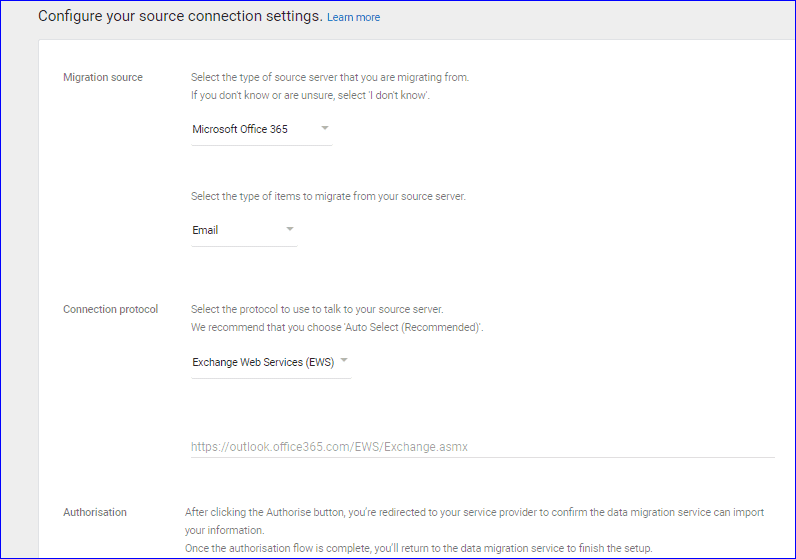Click the 'Select the type of source server' text
Image resolution: width=796 pixels, height=559 pixels.
tap(330, 77)
